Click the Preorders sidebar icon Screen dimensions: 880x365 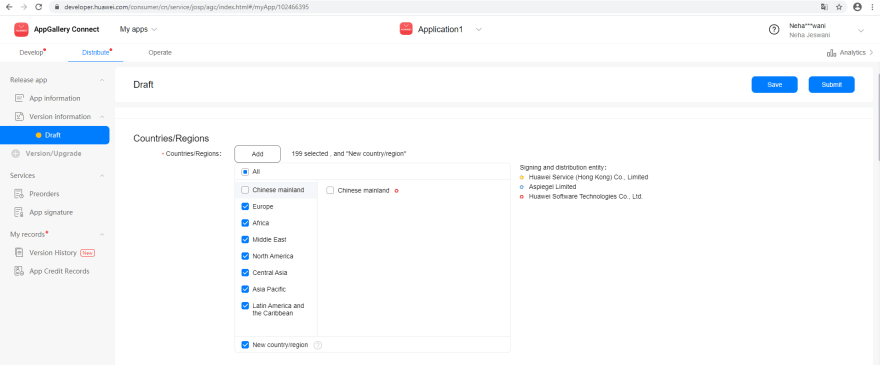coord(19,194)
